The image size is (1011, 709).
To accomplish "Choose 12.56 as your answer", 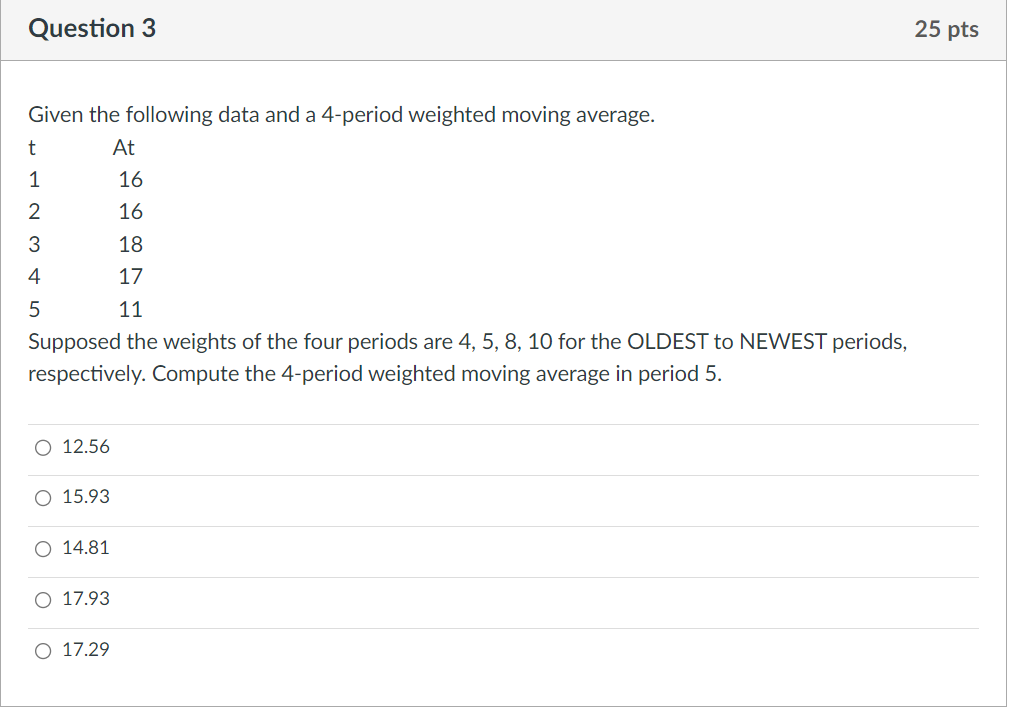I will 85,447.
